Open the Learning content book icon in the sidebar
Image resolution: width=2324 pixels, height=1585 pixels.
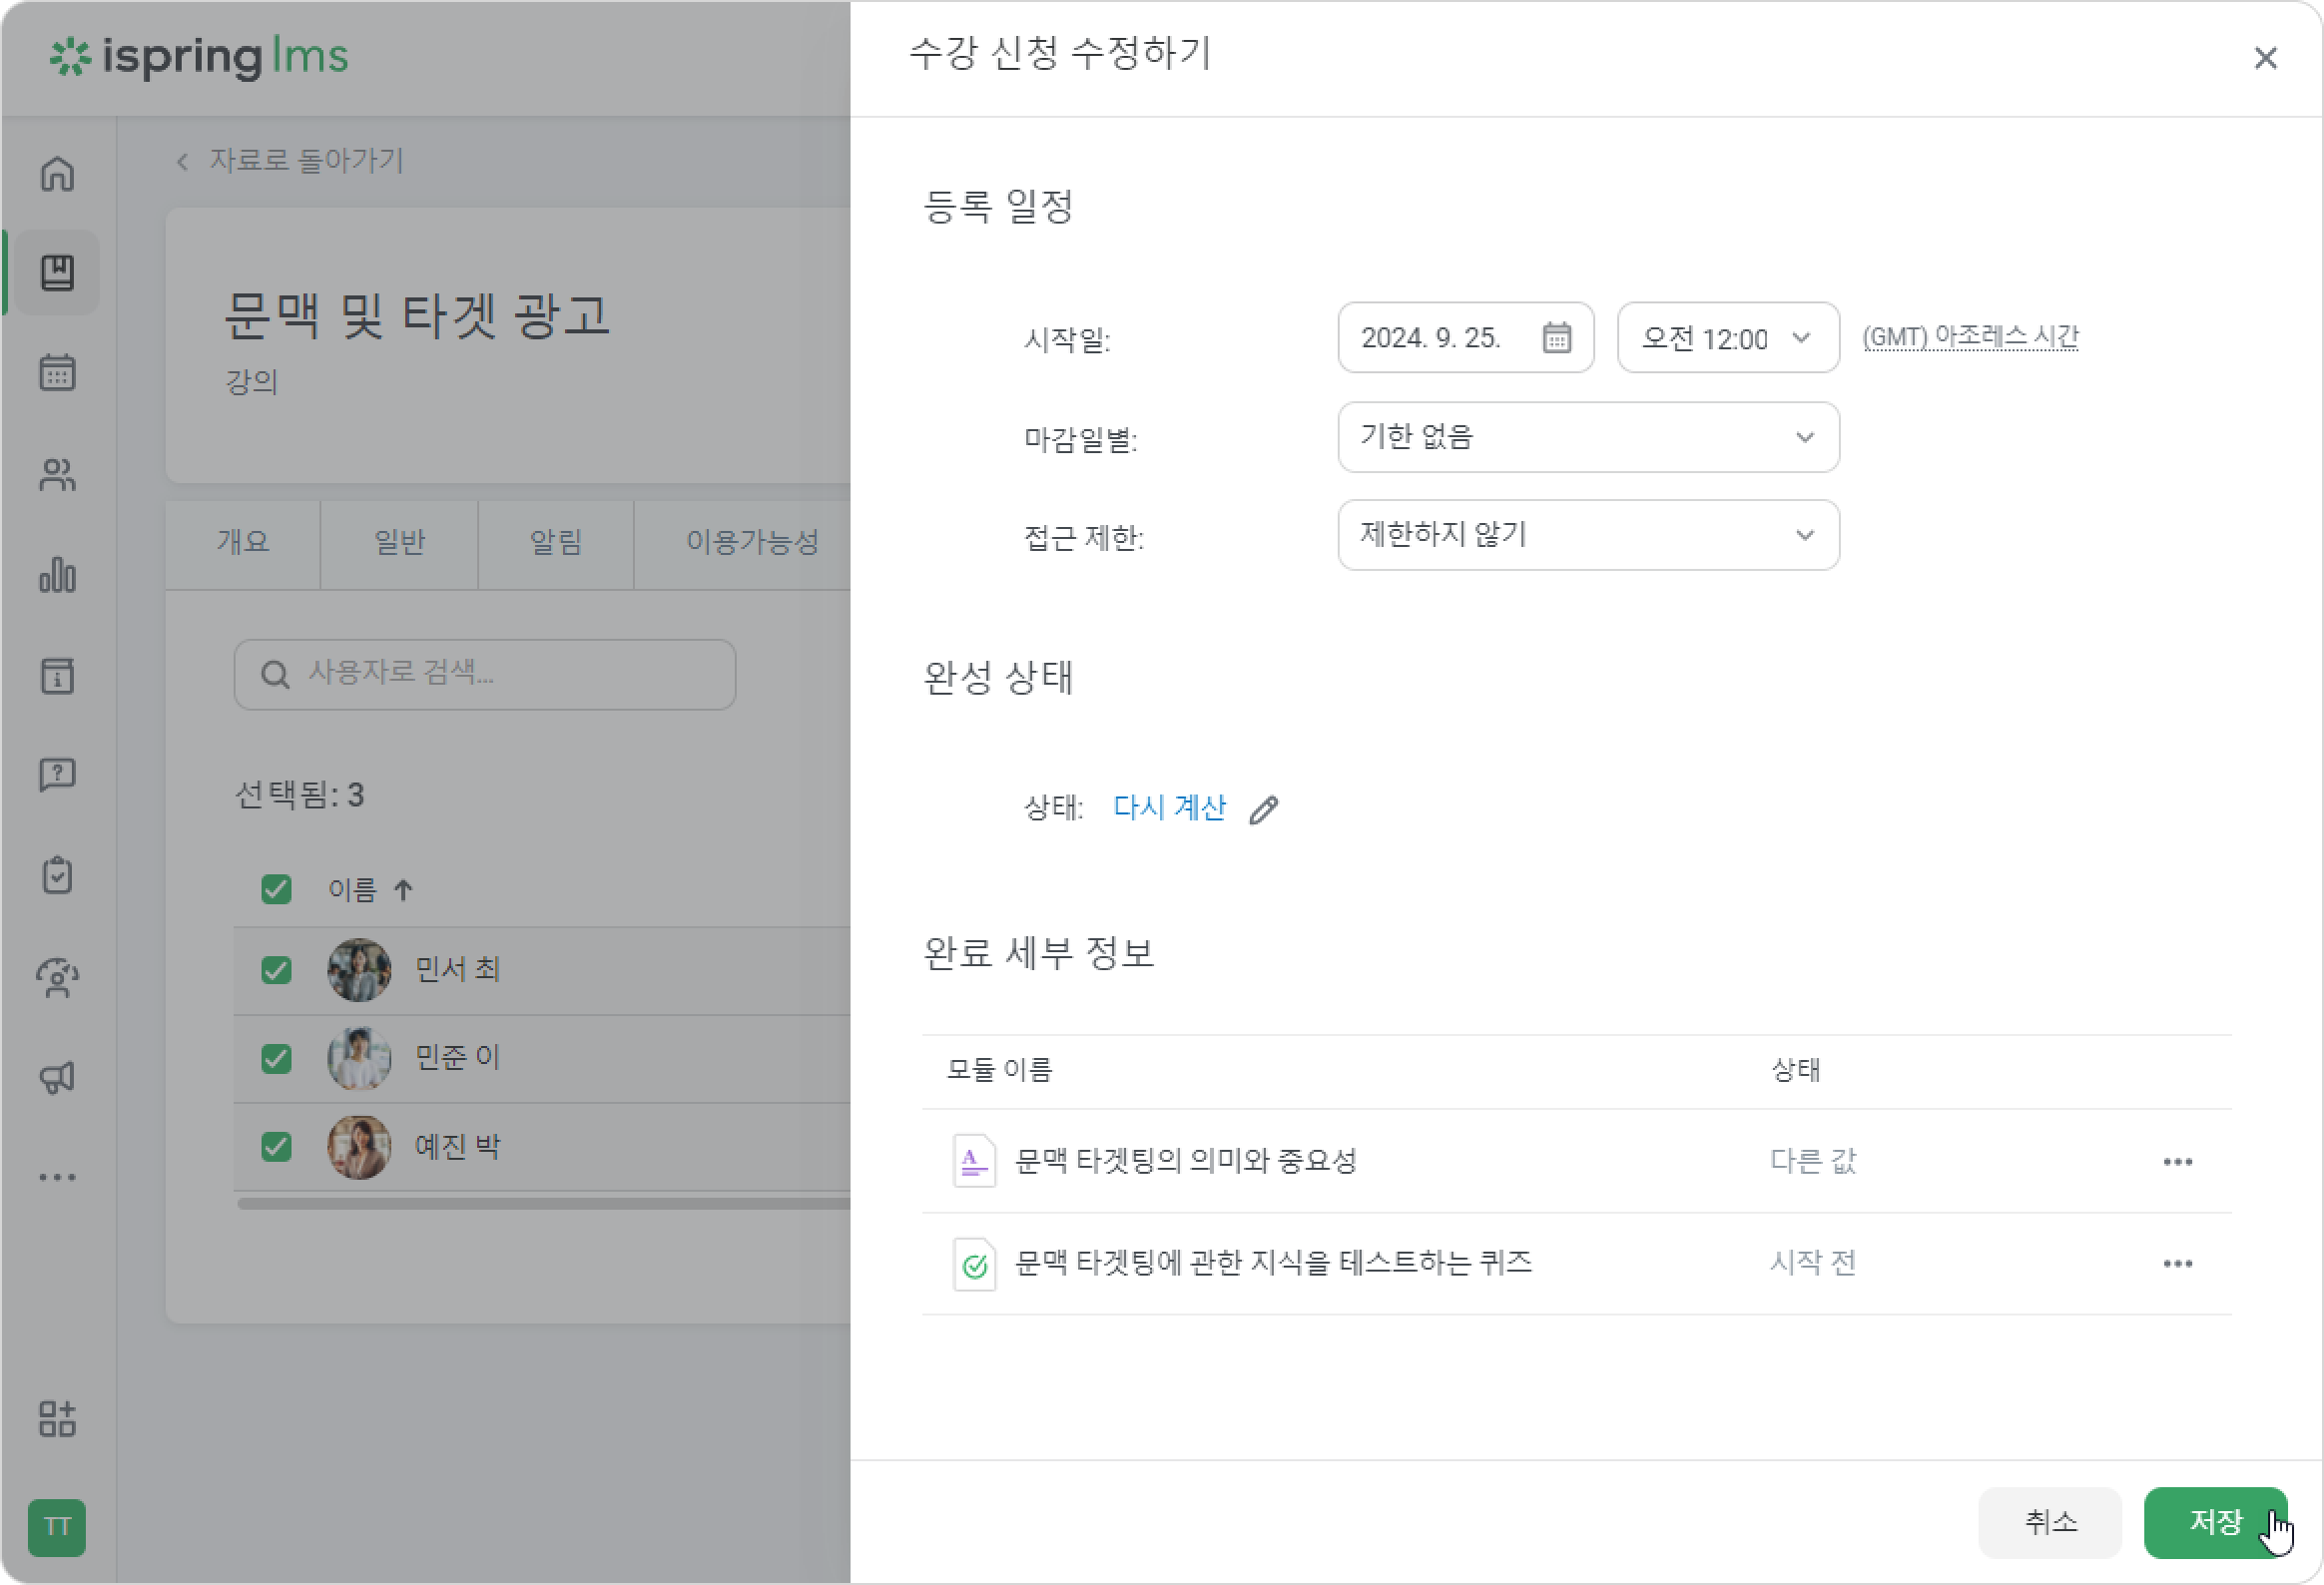point(57,272)
